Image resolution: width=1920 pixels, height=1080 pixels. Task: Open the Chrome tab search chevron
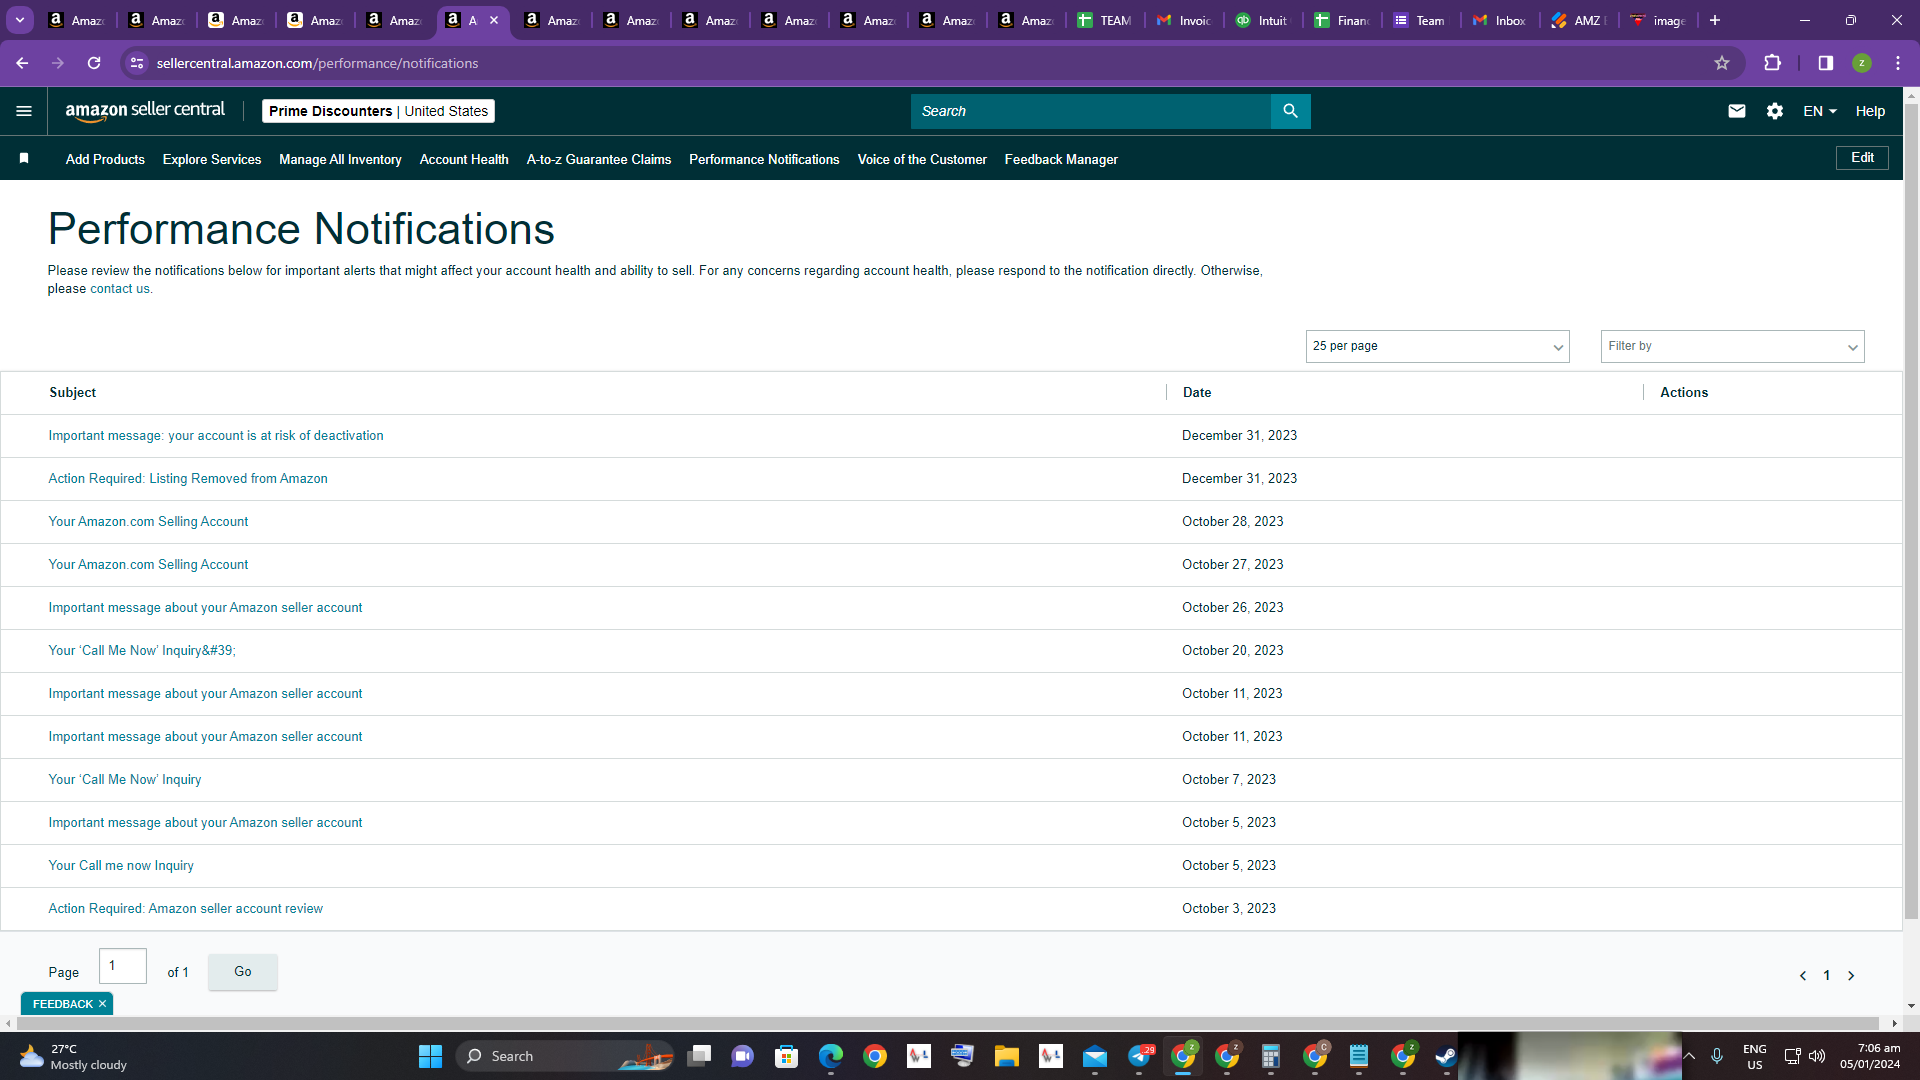[20, 20]
